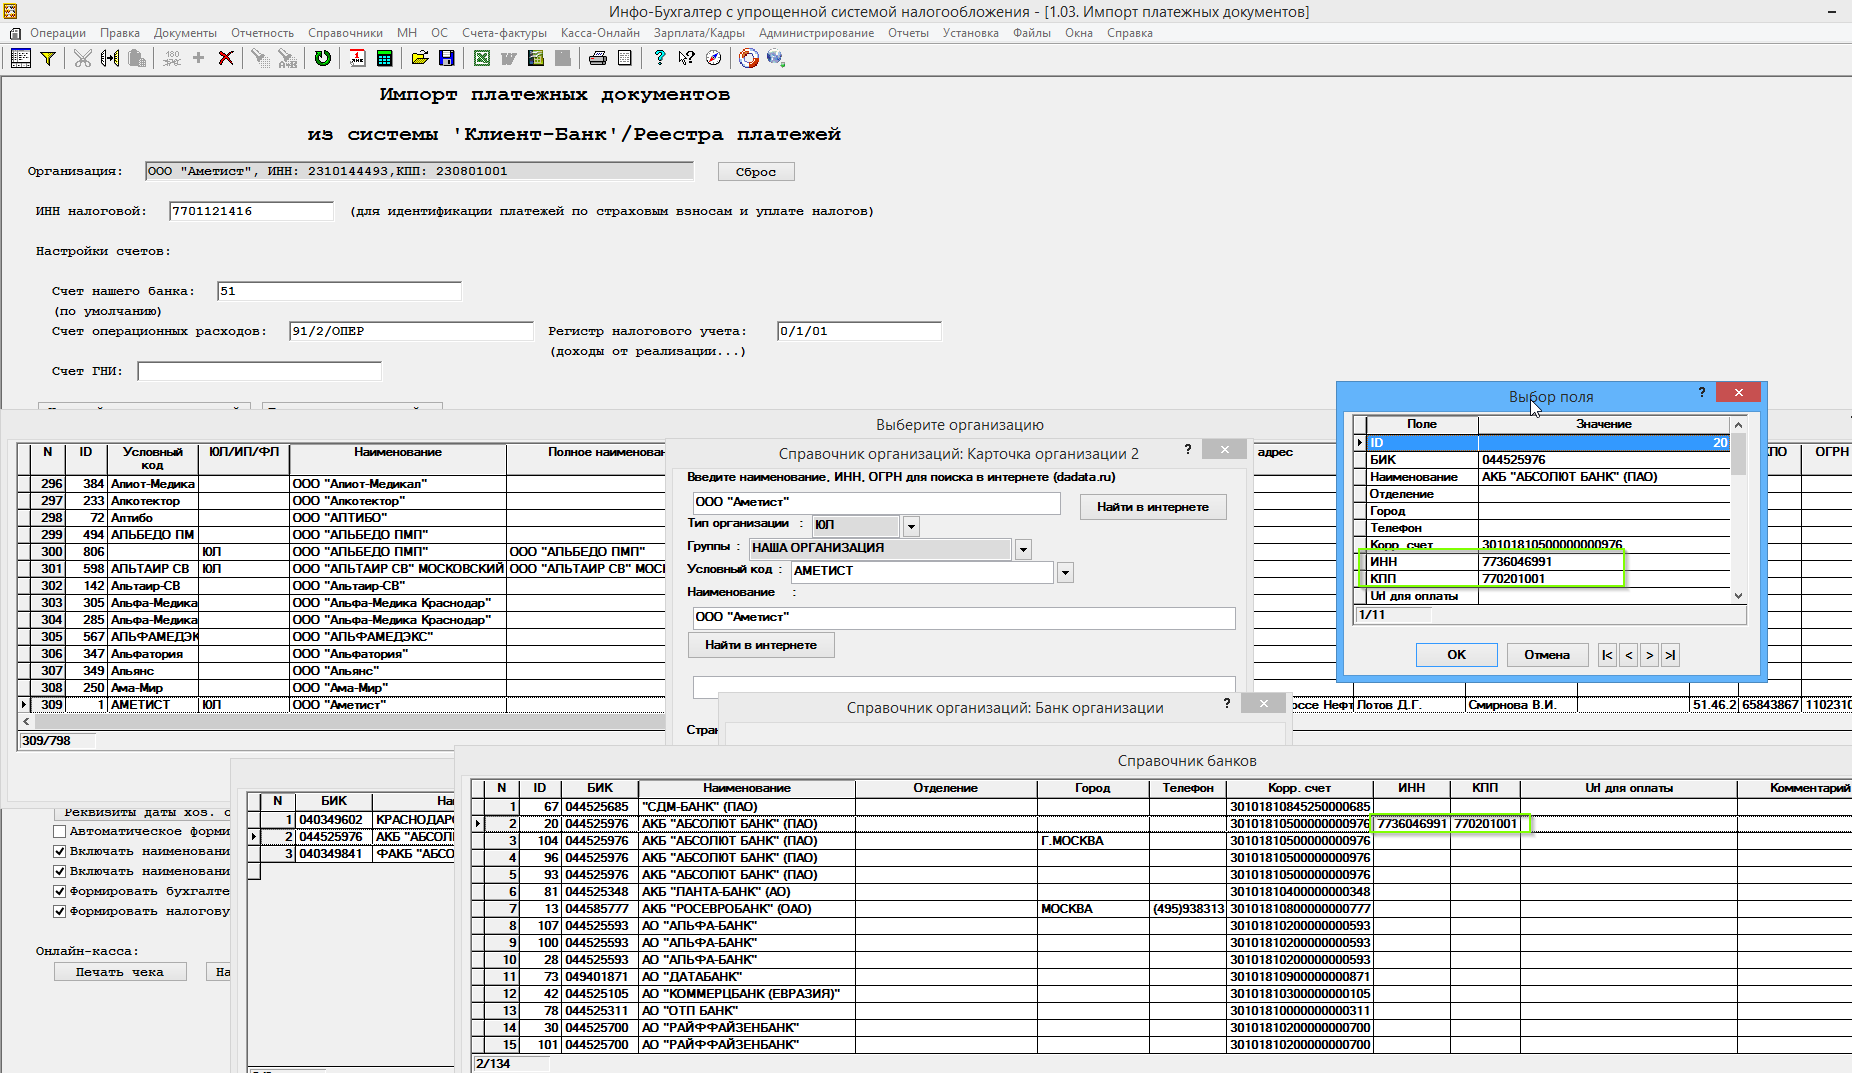This screenshot has width=1852, height=1073.
Task: Click the Регистр налогового учета field
Action: 859,331
